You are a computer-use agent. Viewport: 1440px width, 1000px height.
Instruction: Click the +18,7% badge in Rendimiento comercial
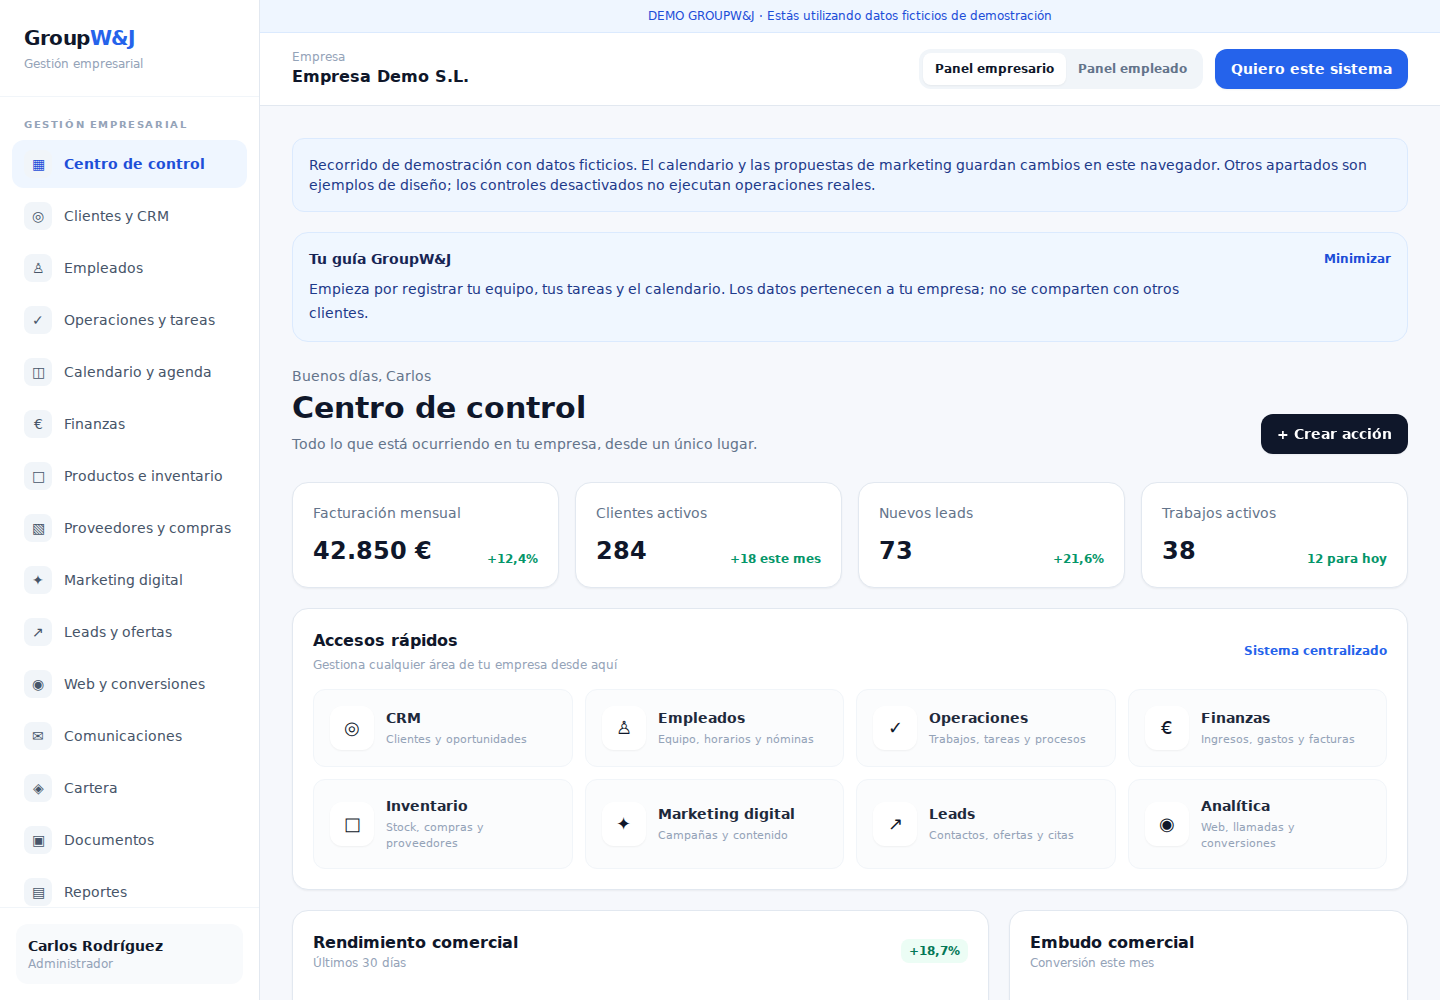tap(935, 951)
